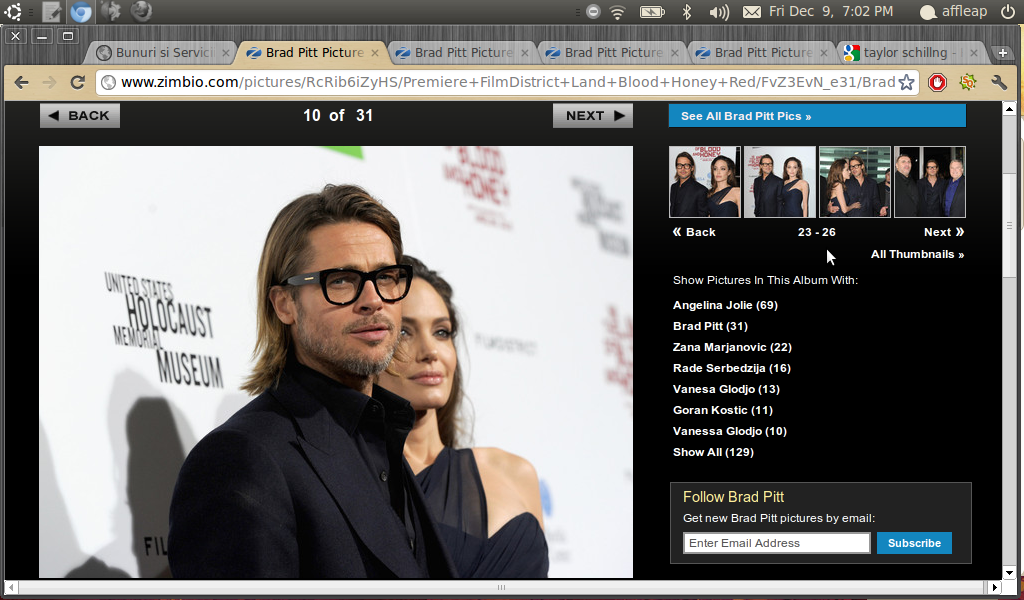
Task: Click horizontal scrollbar right arrow
Action: (x=995, y=587)
